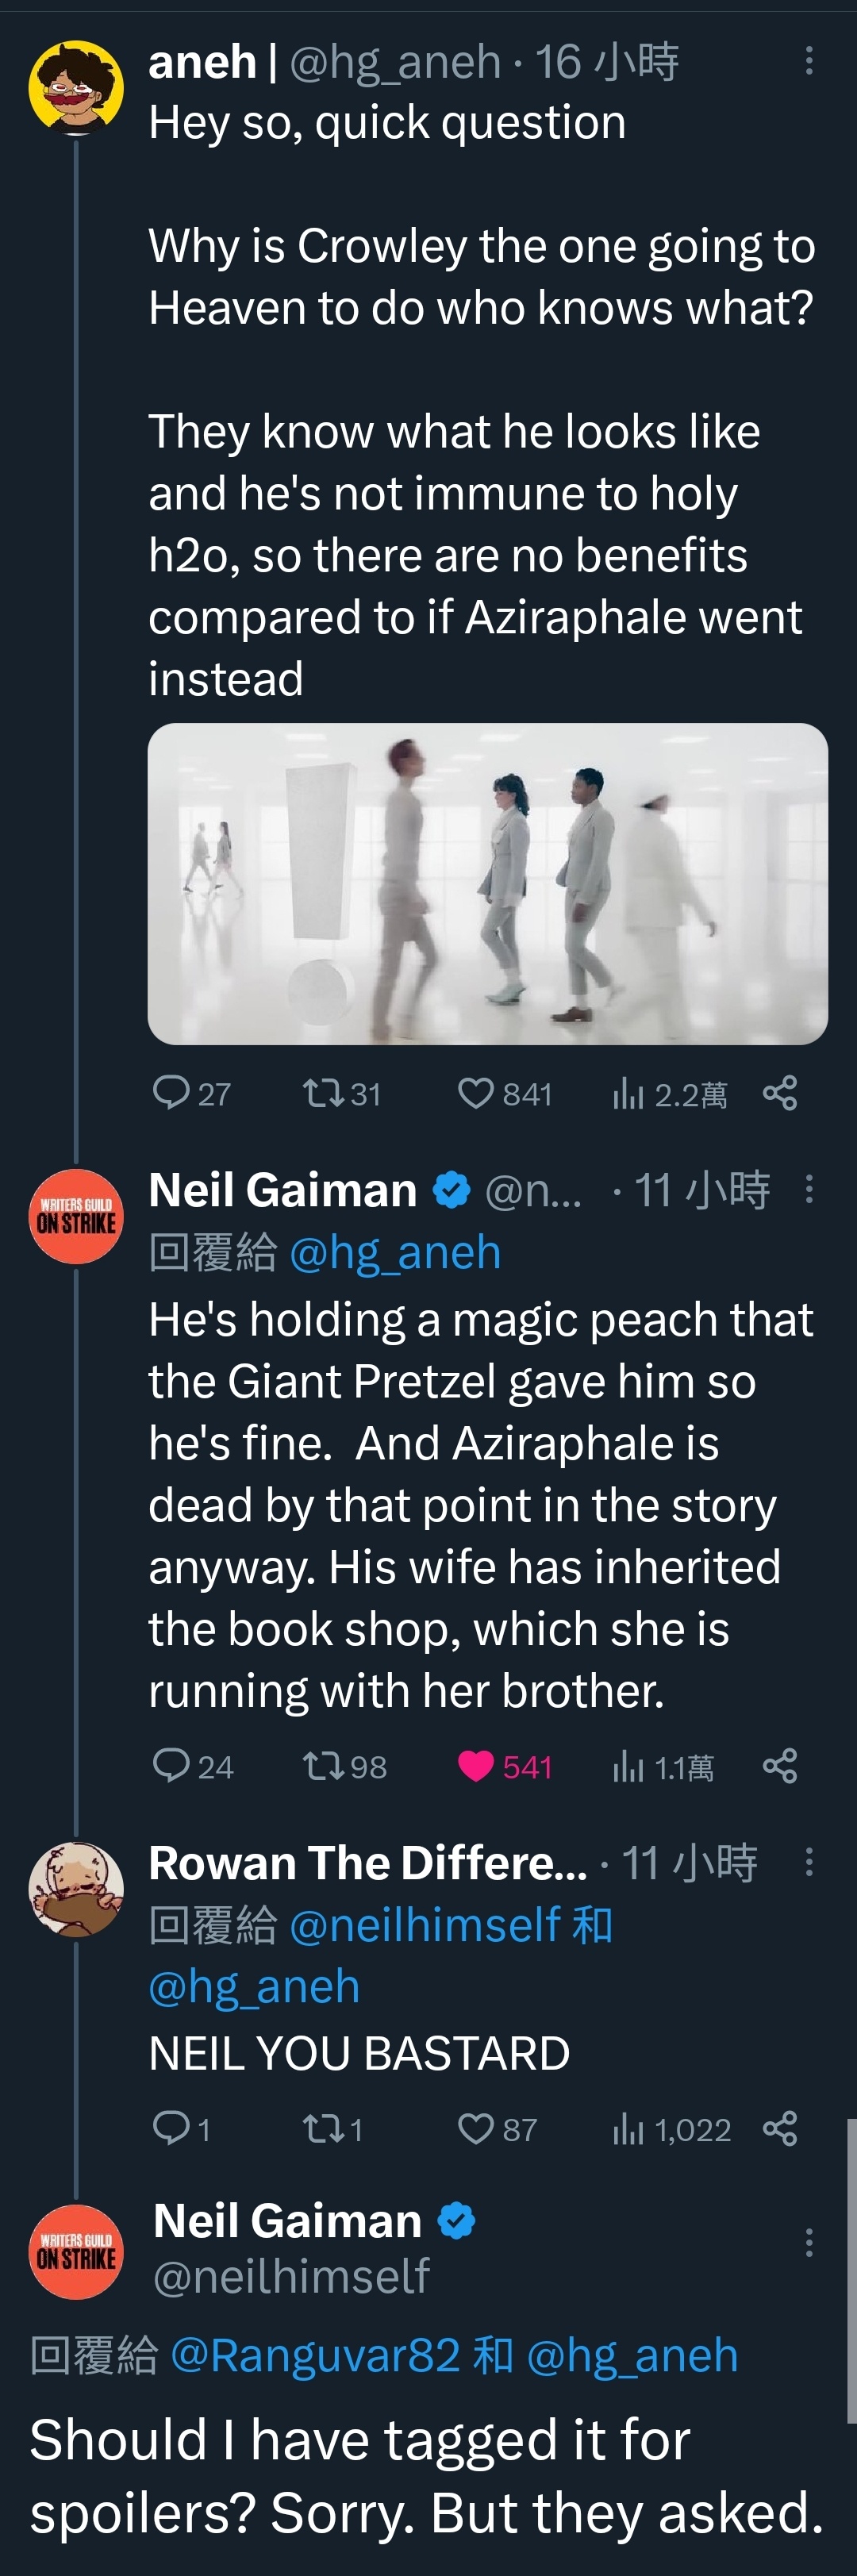This screenshot has height=2576, width=857.
Task: Open more options on Neil Gaiman's 11小時 reply
Action: coord(809,1189)
